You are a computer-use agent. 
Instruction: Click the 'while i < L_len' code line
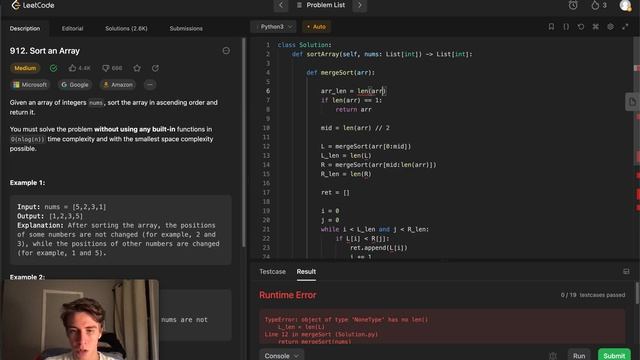click(375, 229)
